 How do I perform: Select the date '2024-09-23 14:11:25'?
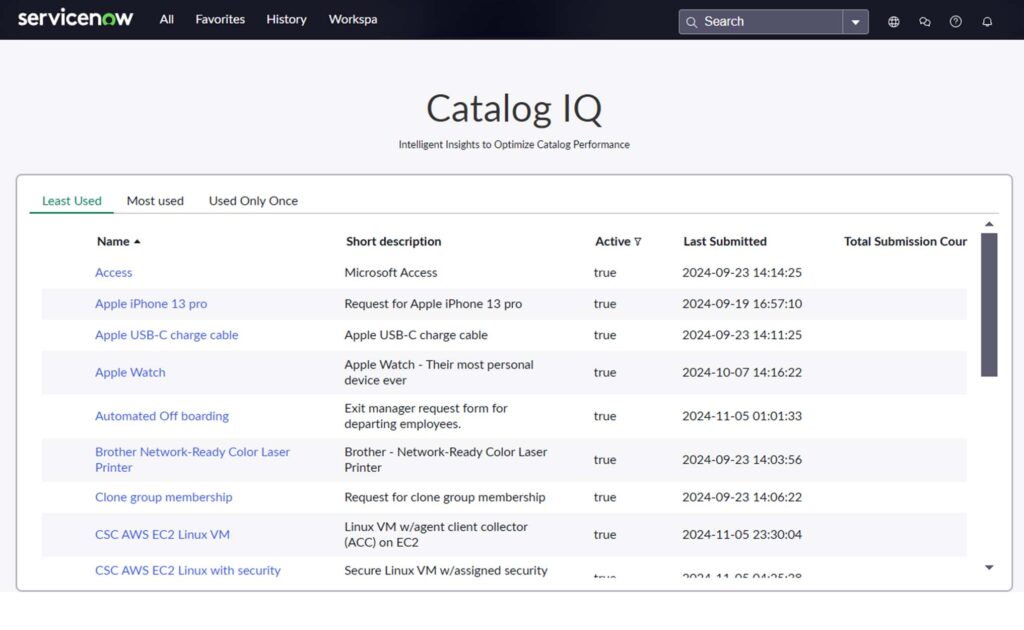click(742, 335)
